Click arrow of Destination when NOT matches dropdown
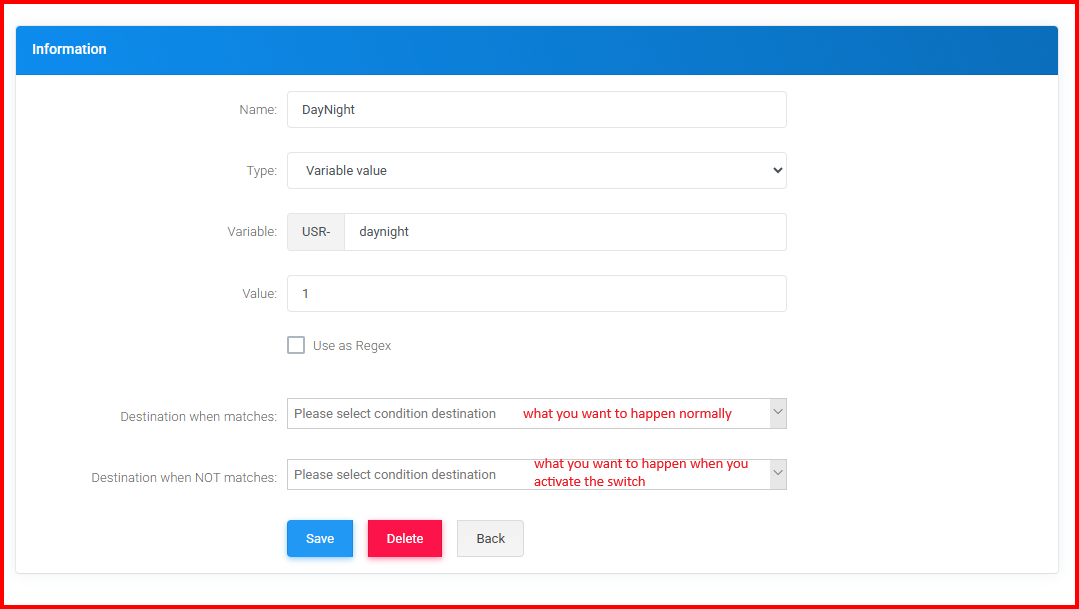Image resolution: width=1079 pixels, height=609 pixels. coord(778,475)
